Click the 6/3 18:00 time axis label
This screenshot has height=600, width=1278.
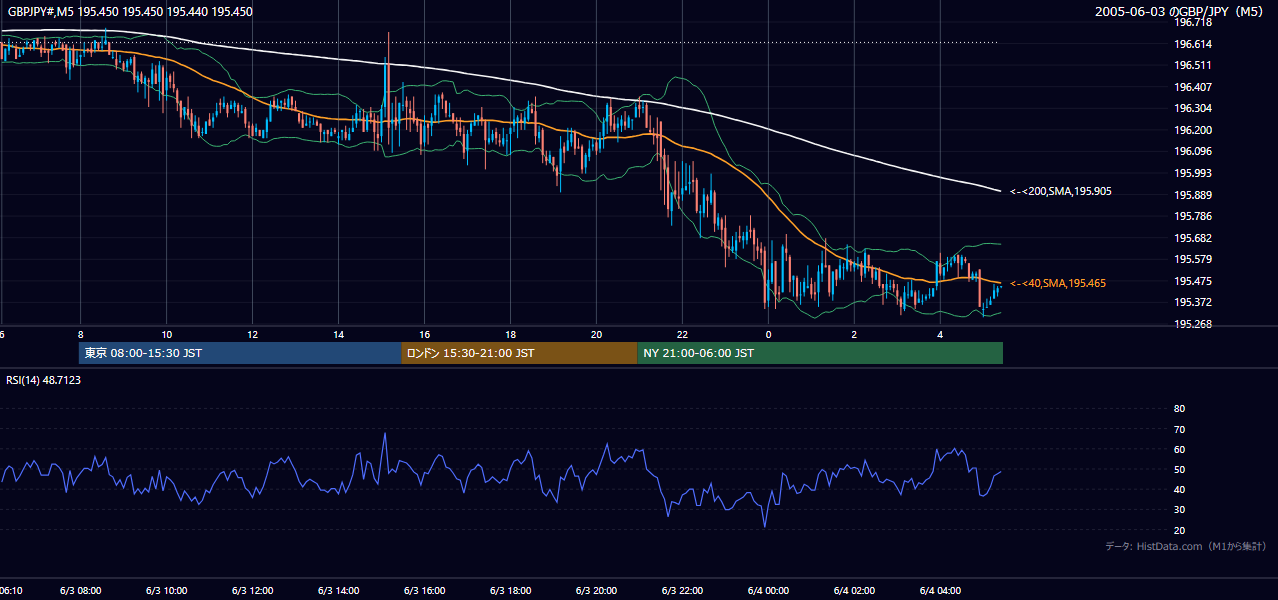tap(510, 590)
